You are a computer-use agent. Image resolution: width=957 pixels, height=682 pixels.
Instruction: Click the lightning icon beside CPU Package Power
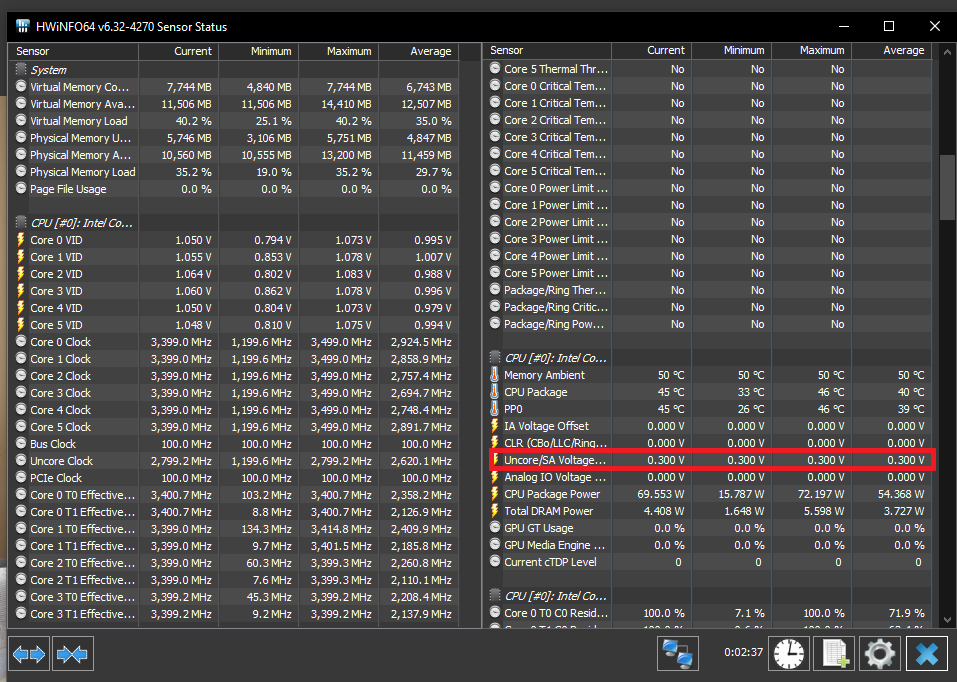point(494,493)
